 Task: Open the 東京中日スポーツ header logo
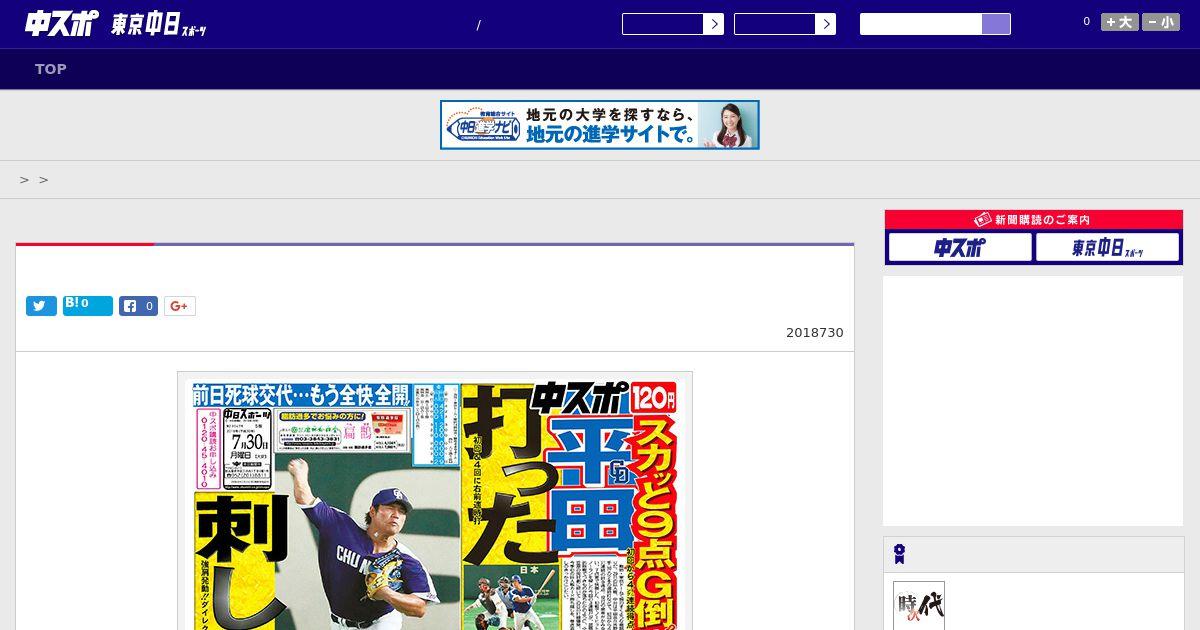point(159,25)
